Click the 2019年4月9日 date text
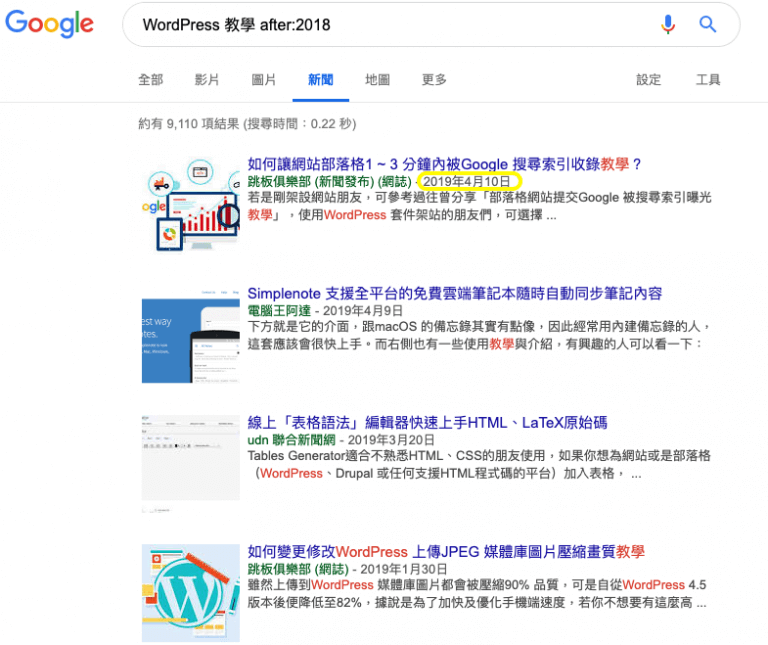This screenshot has width=768, height=645. (362, 311)
